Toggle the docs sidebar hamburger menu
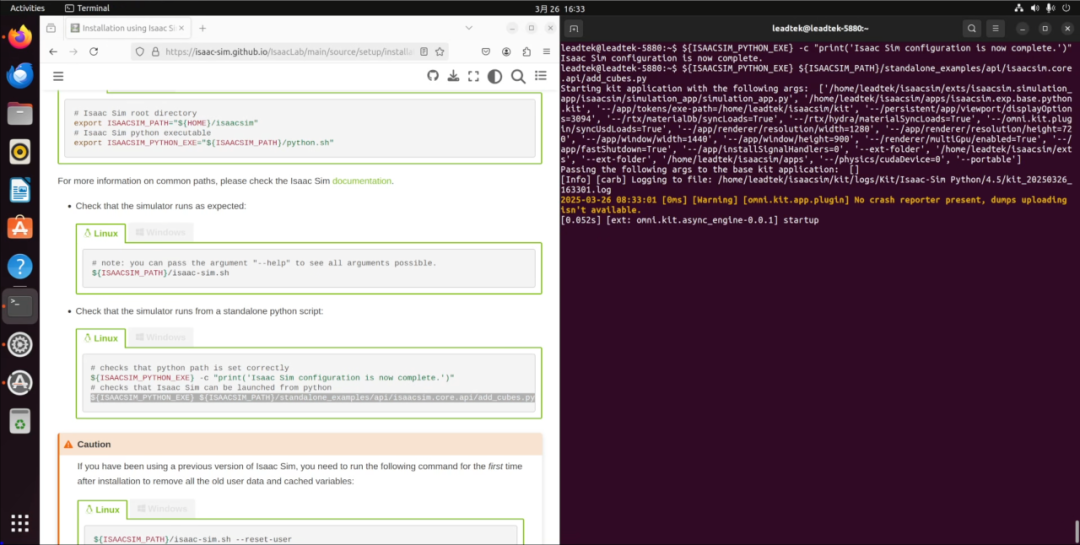 58,76
